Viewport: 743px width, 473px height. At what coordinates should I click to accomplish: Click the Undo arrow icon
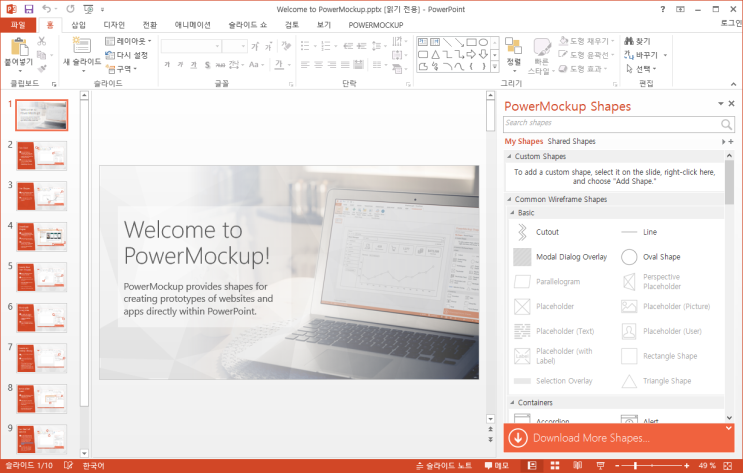tap(46, 9)
